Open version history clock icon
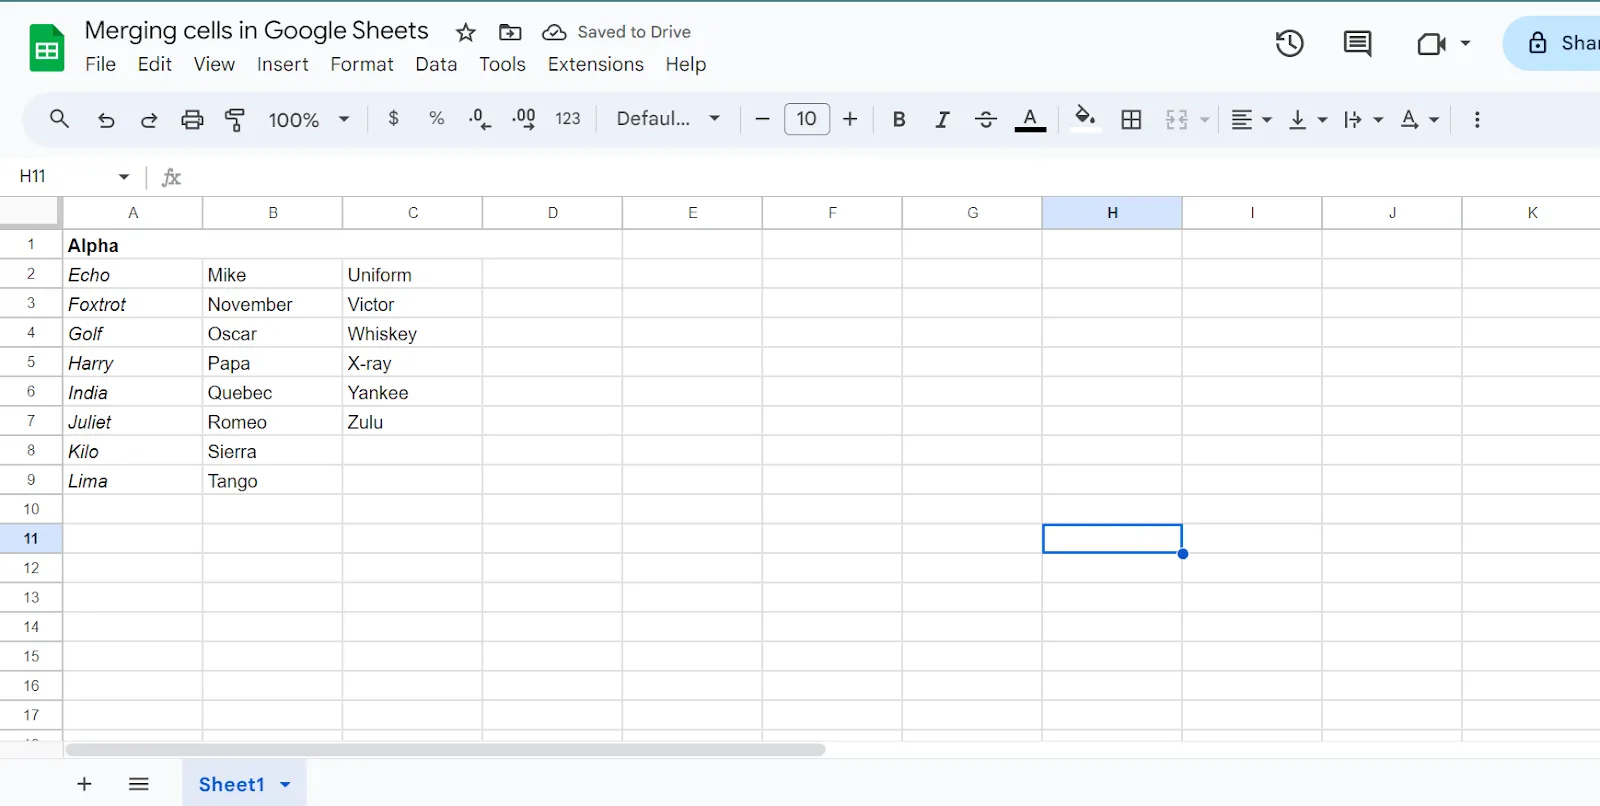Image resolution: width=1600 pixels, height=806 pixels. 1289,43
